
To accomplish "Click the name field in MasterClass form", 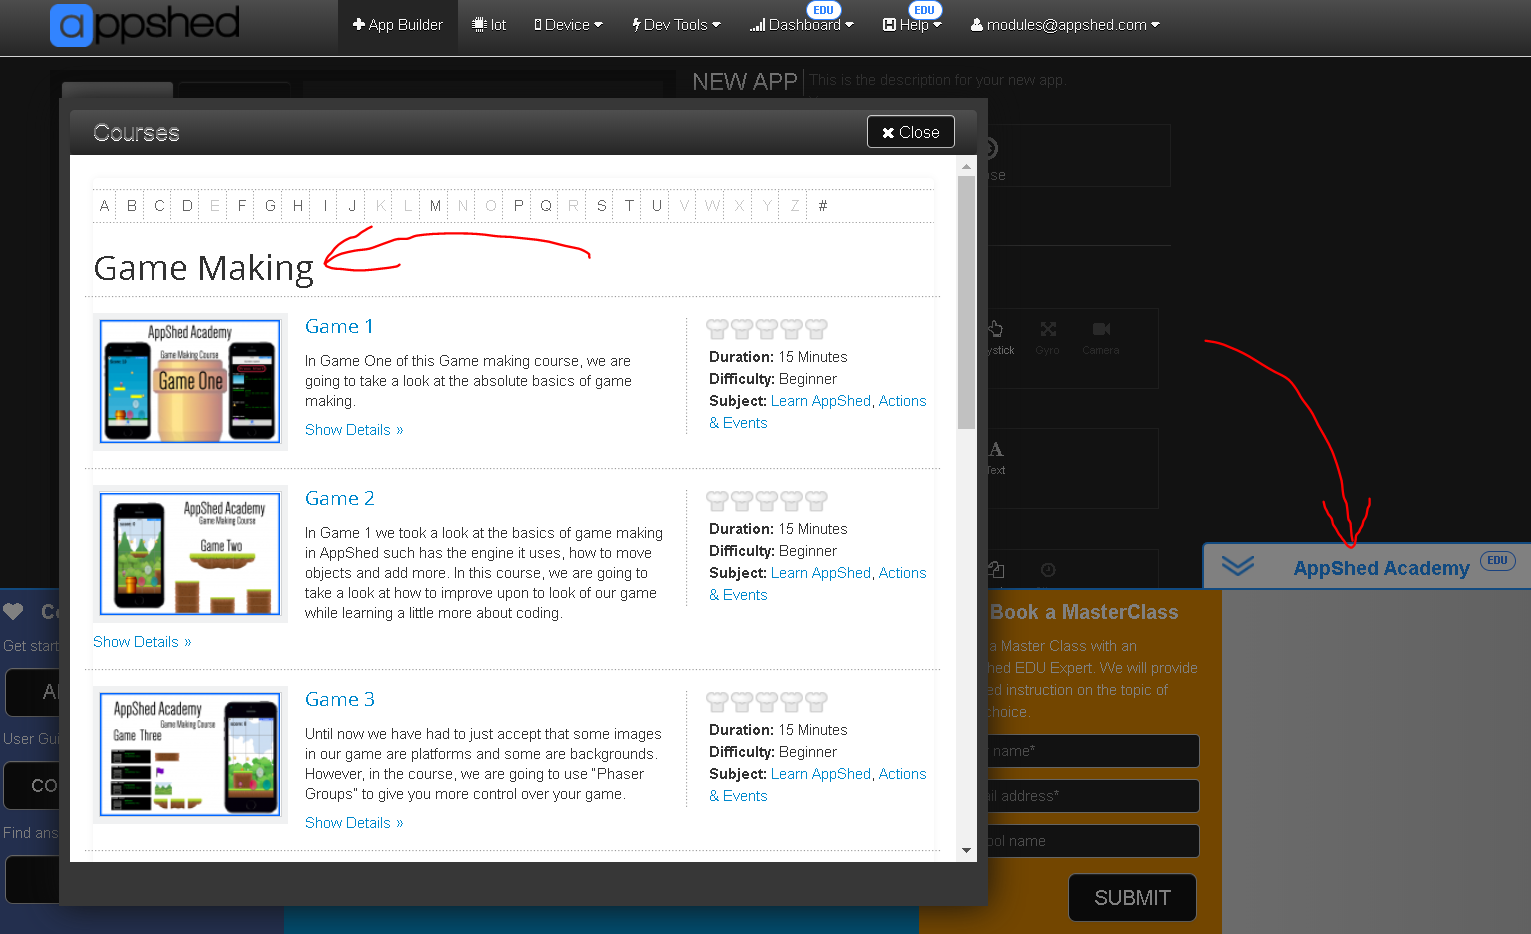I will click(1092, 751).
